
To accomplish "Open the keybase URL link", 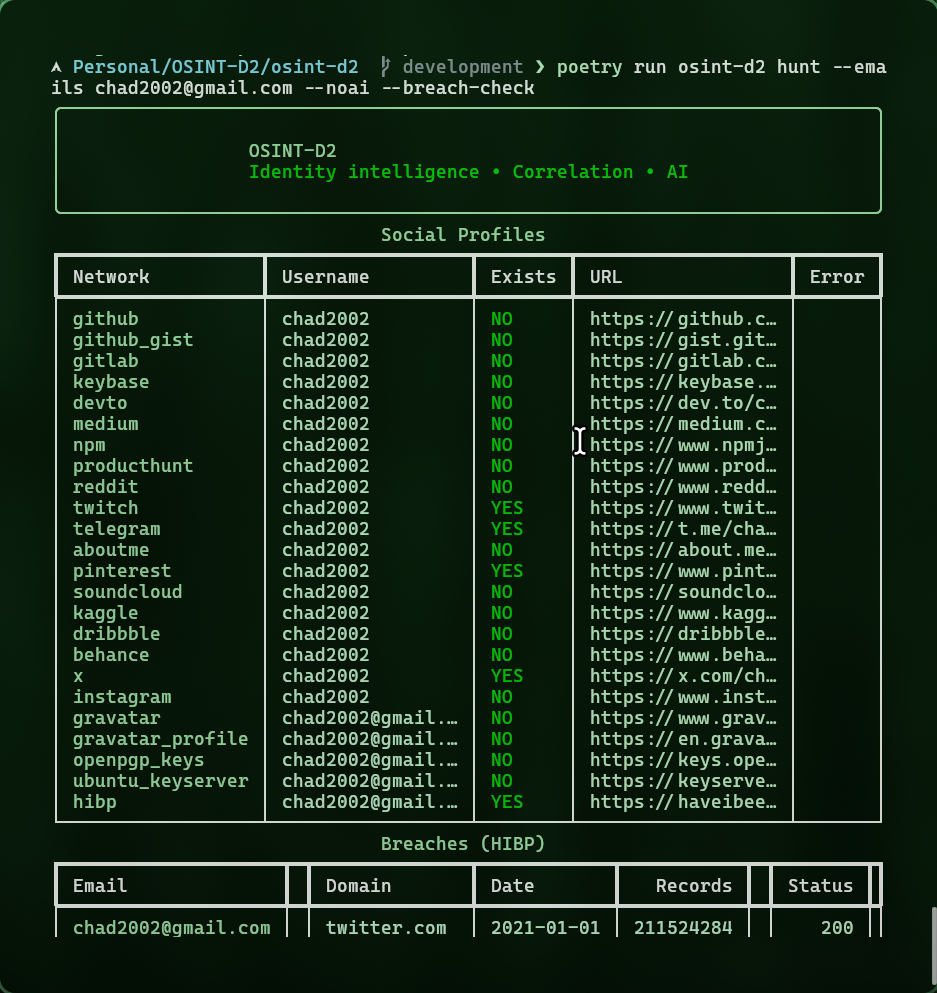I will (x=683, y=382).
